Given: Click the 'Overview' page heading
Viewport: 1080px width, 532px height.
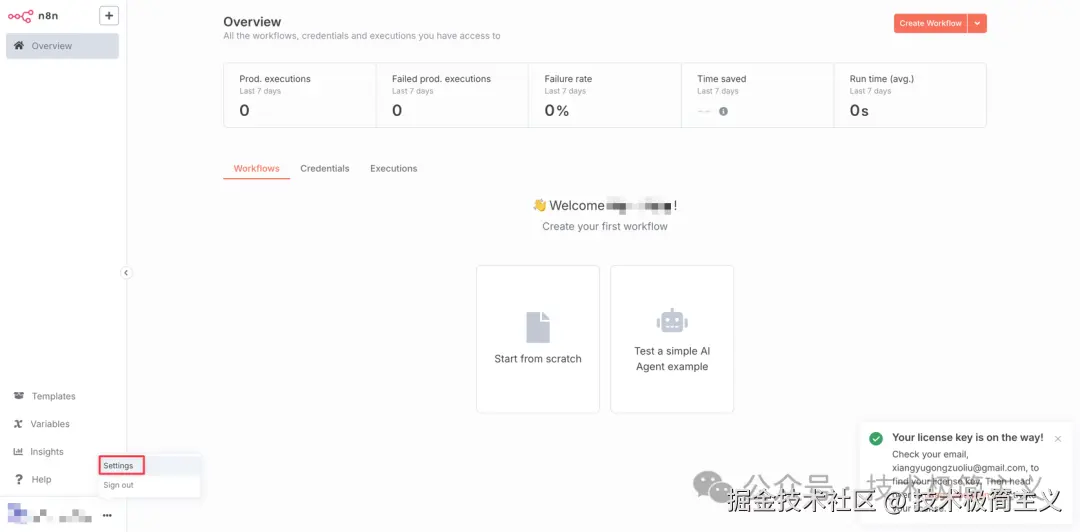Looking at the screenshot, I should pos(252,22).
